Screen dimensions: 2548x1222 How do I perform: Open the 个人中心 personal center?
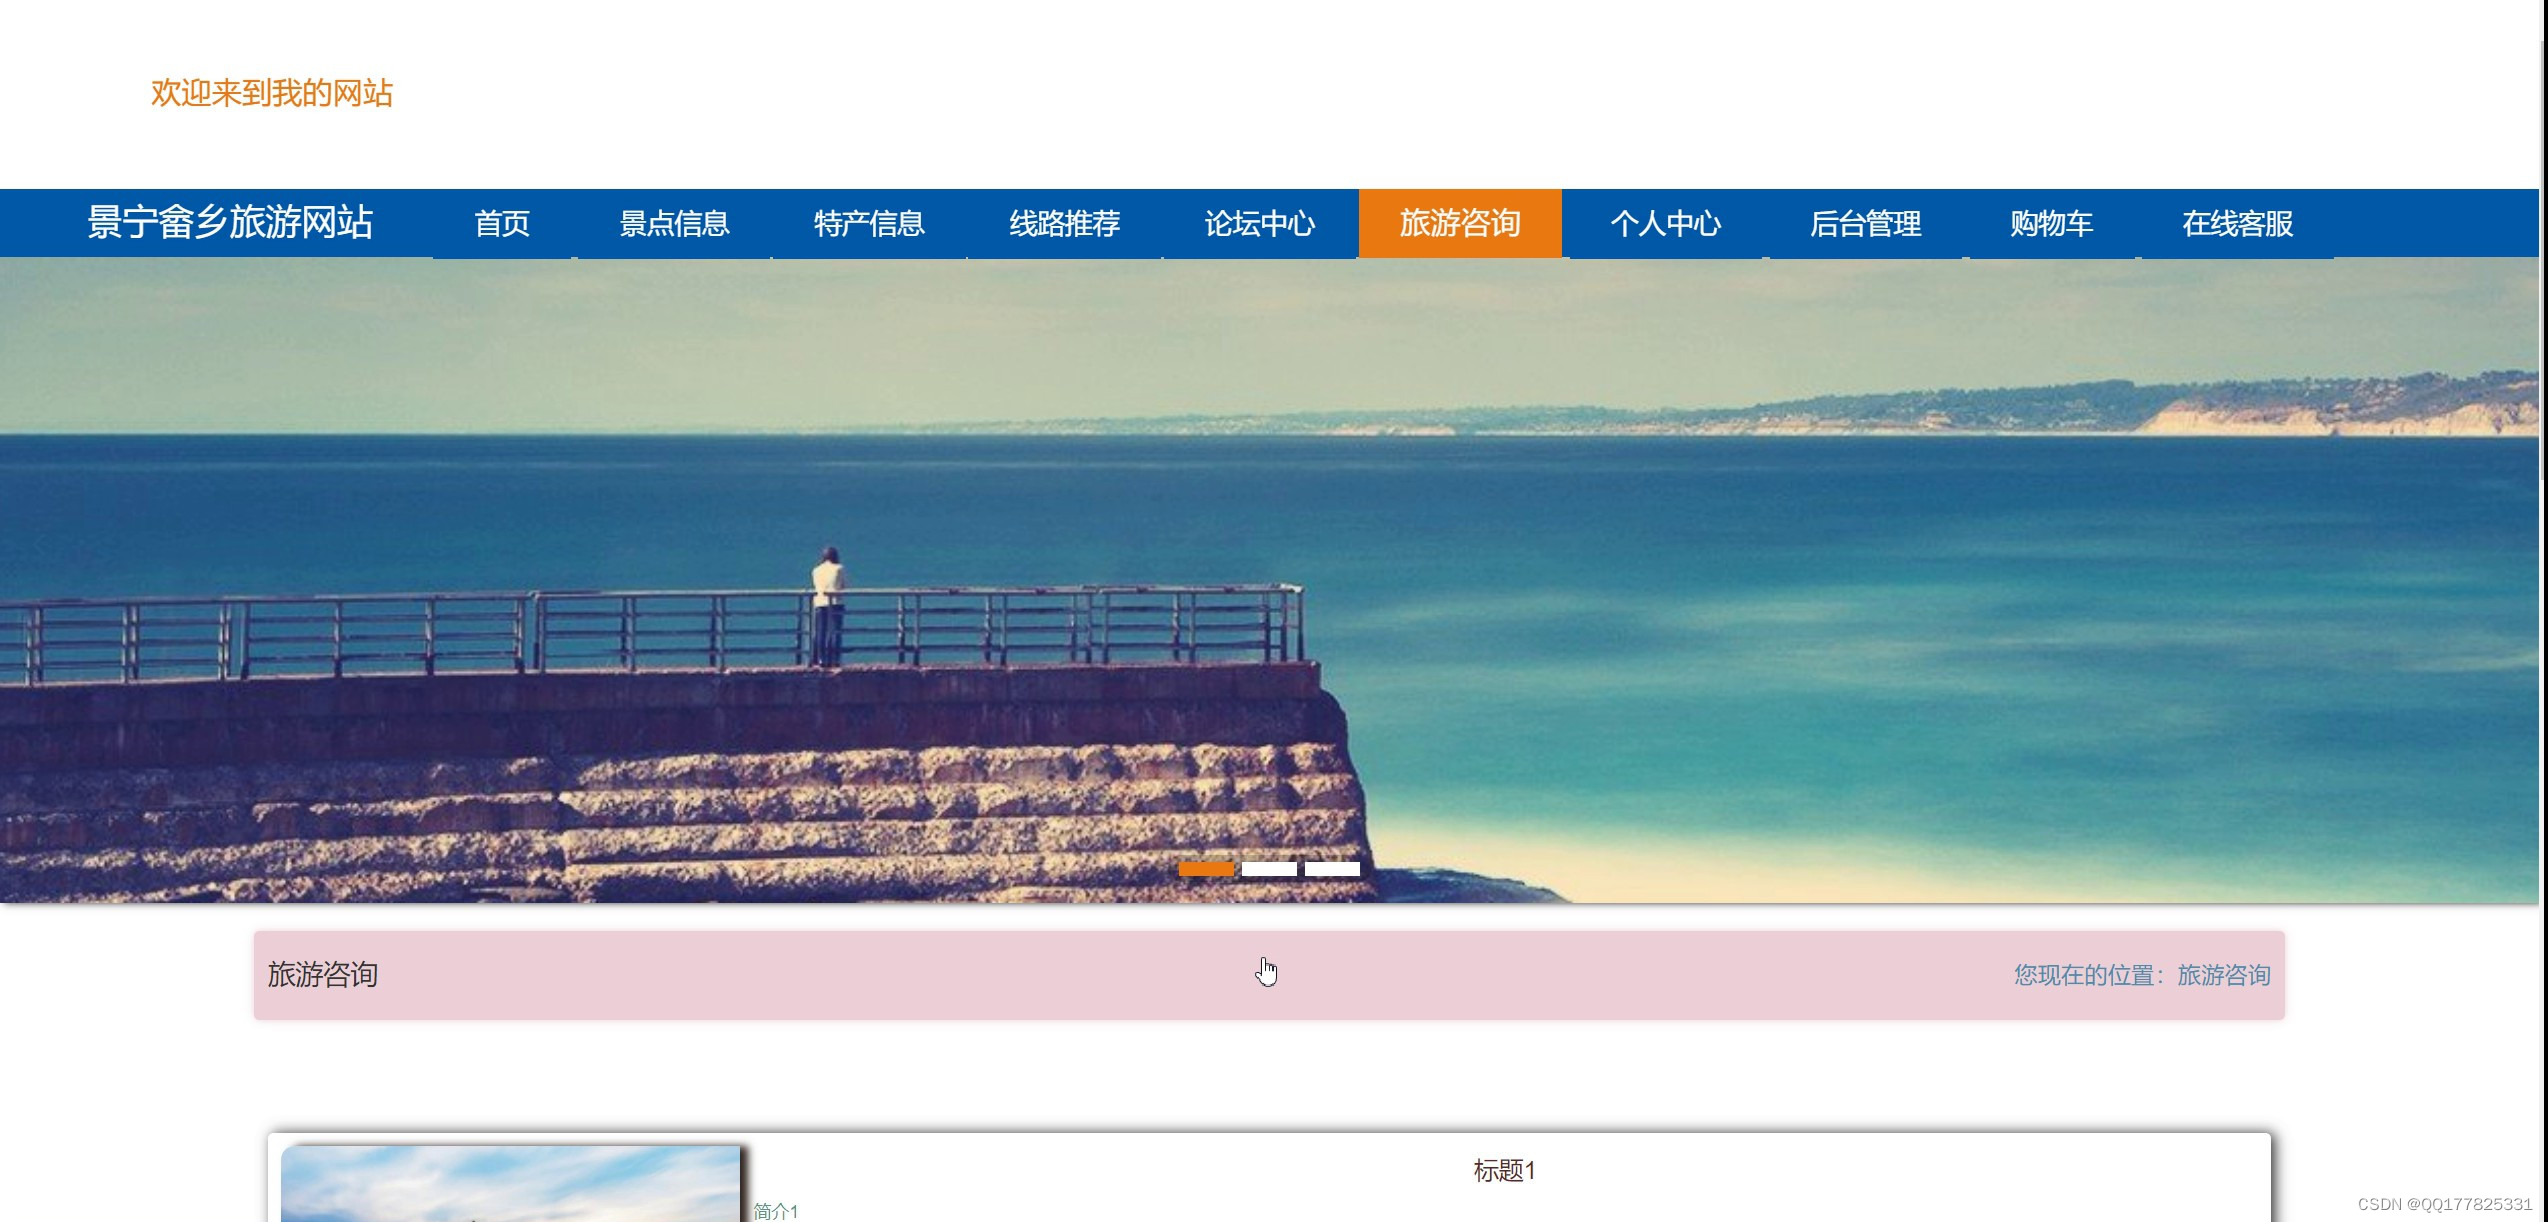tap(1666, 223)
